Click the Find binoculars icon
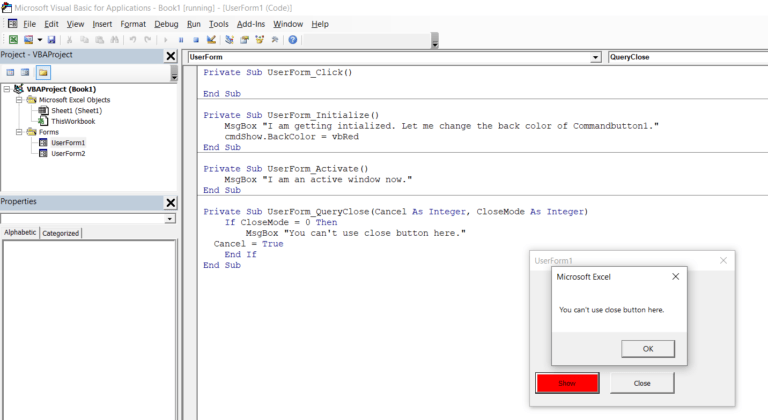Image resolution: width=768 pixels, height=420 pixels. 114,40
